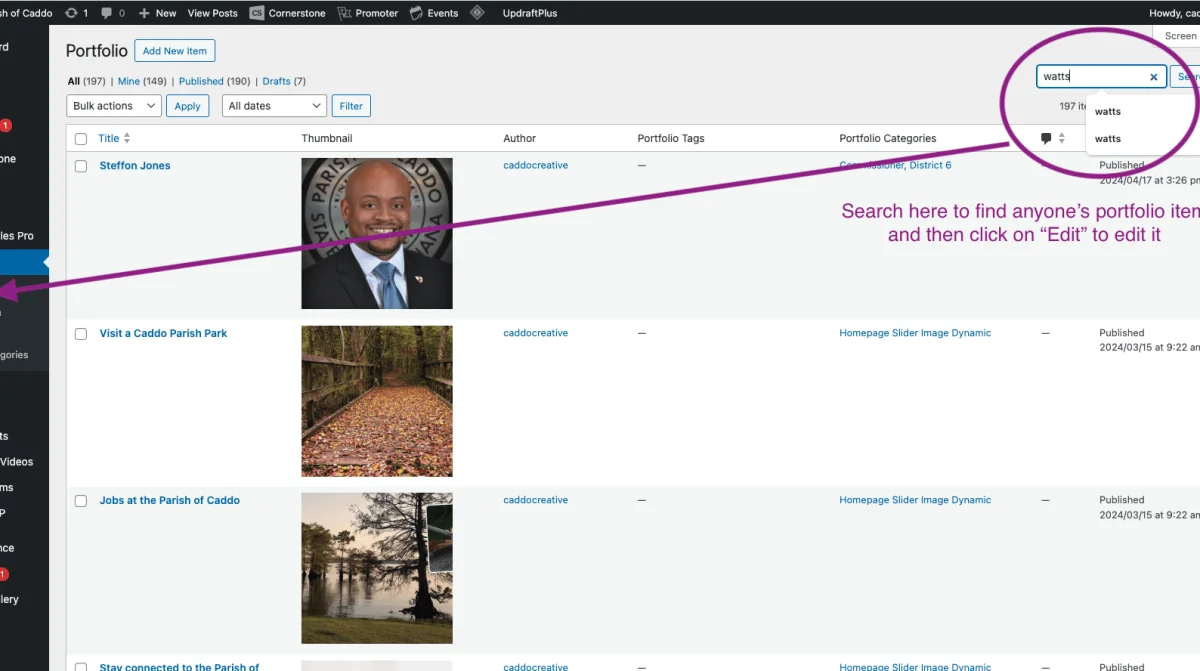Open comments bubble in admin bar
The width and height of the screenshot is (1200, 671).
click(107, 13)
